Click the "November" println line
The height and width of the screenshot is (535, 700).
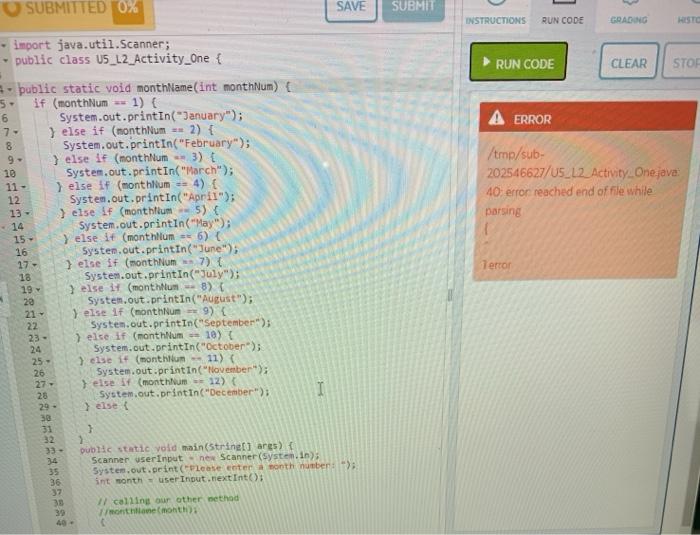[183, 371]
